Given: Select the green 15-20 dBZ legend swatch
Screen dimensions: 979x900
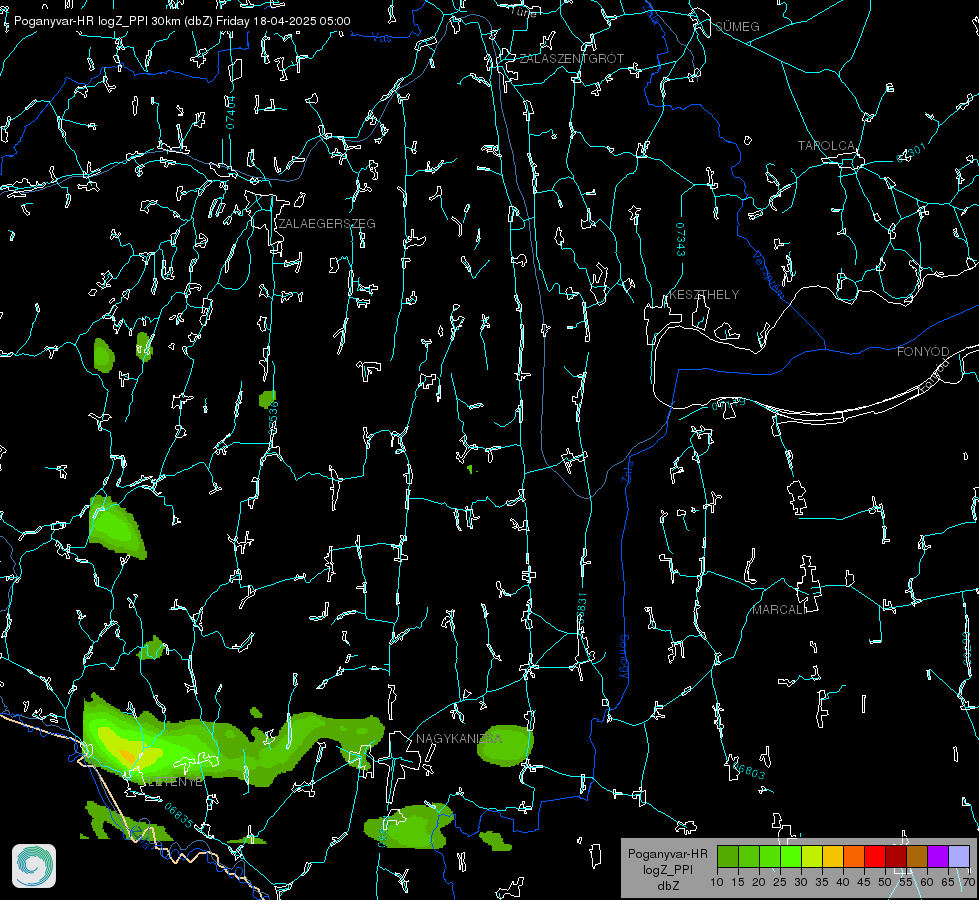Looking at the screenshot, I should [x=749, y=857].
